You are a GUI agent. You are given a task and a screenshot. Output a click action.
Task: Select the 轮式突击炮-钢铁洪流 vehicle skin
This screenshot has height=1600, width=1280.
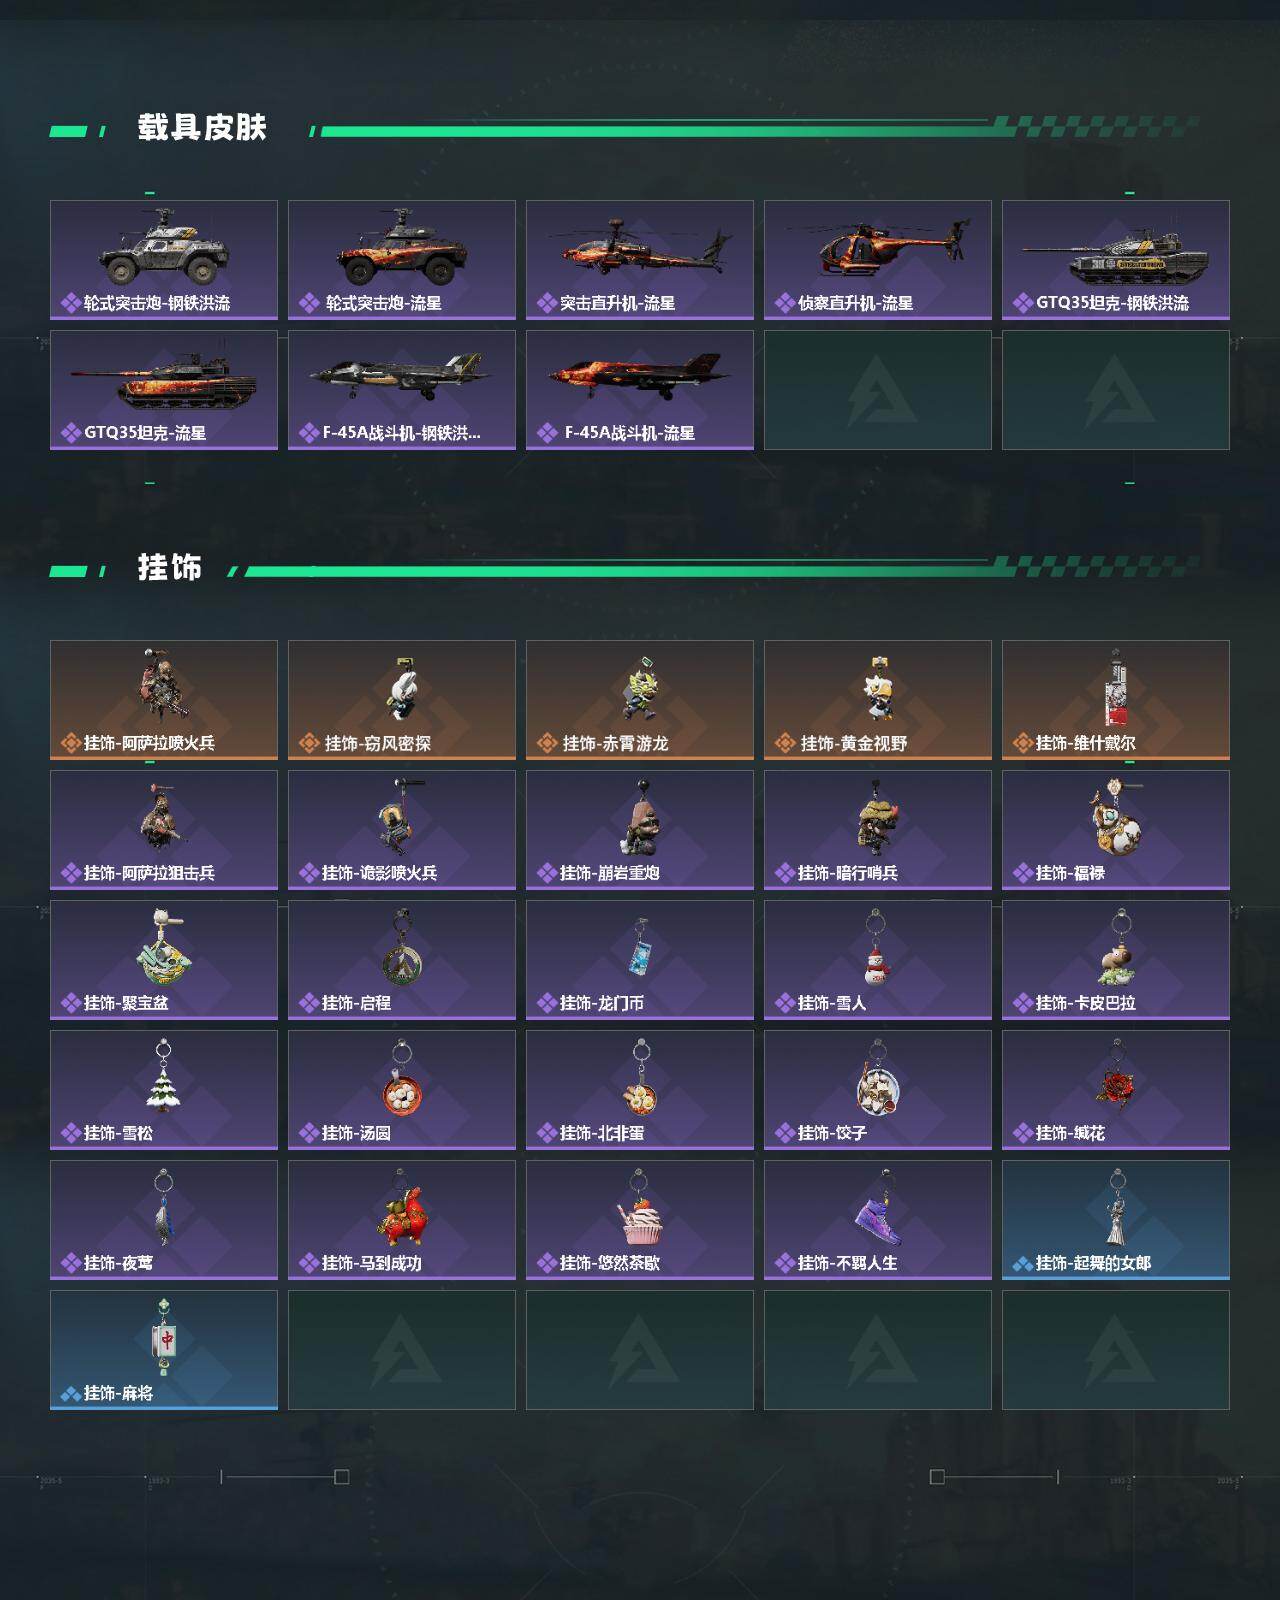[x=164, y=260]
